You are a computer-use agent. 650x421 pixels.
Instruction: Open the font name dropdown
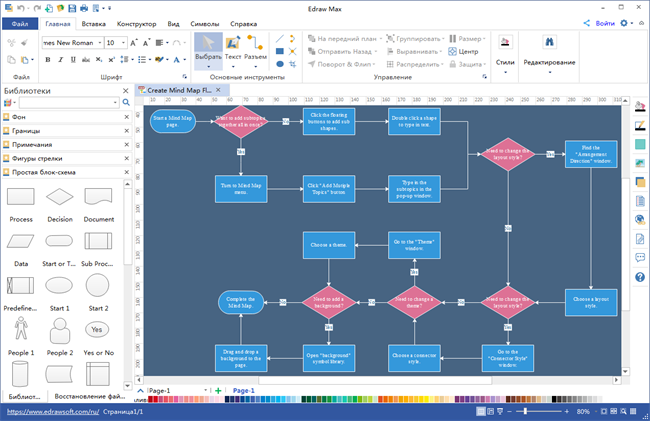(98, 43)
